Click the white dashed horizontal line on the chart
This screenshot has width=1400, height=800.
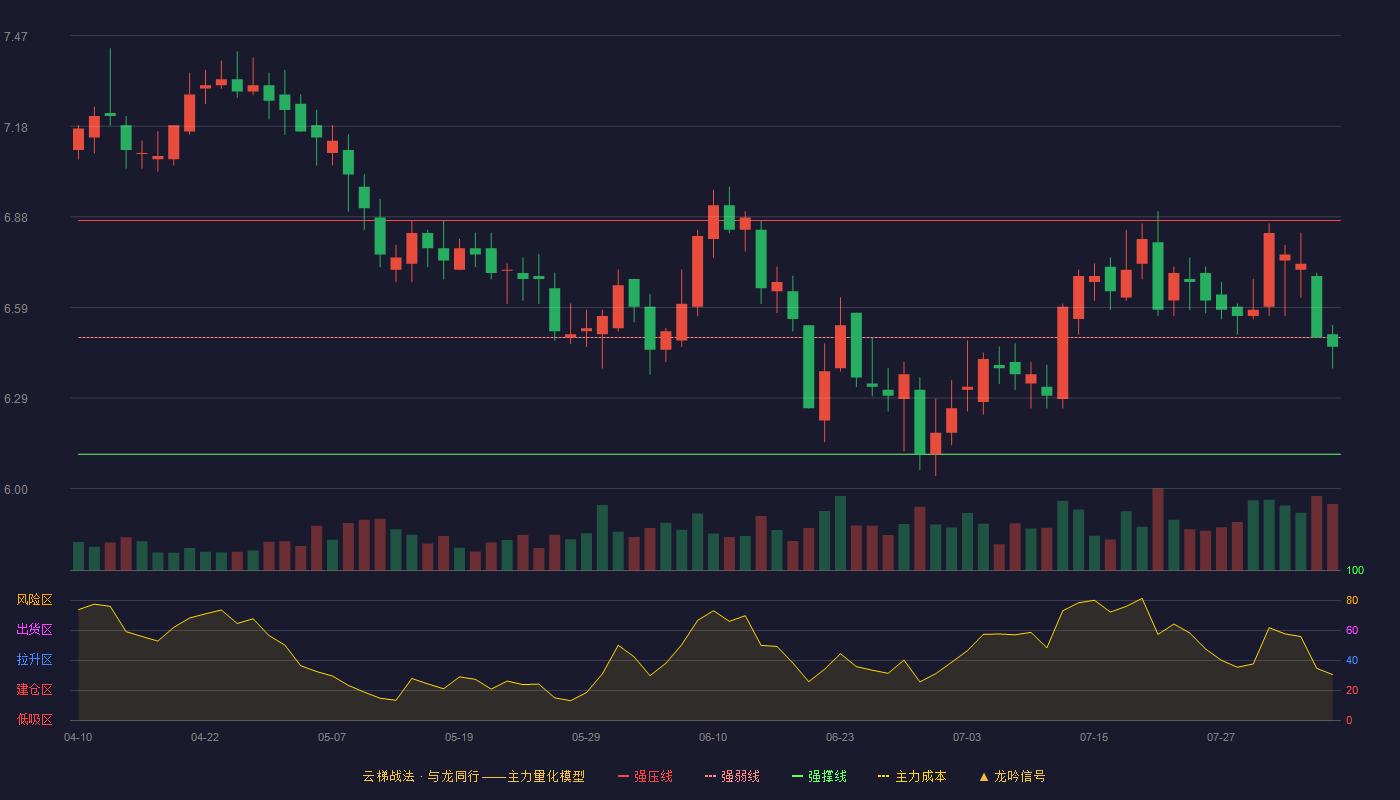[709, 337]
